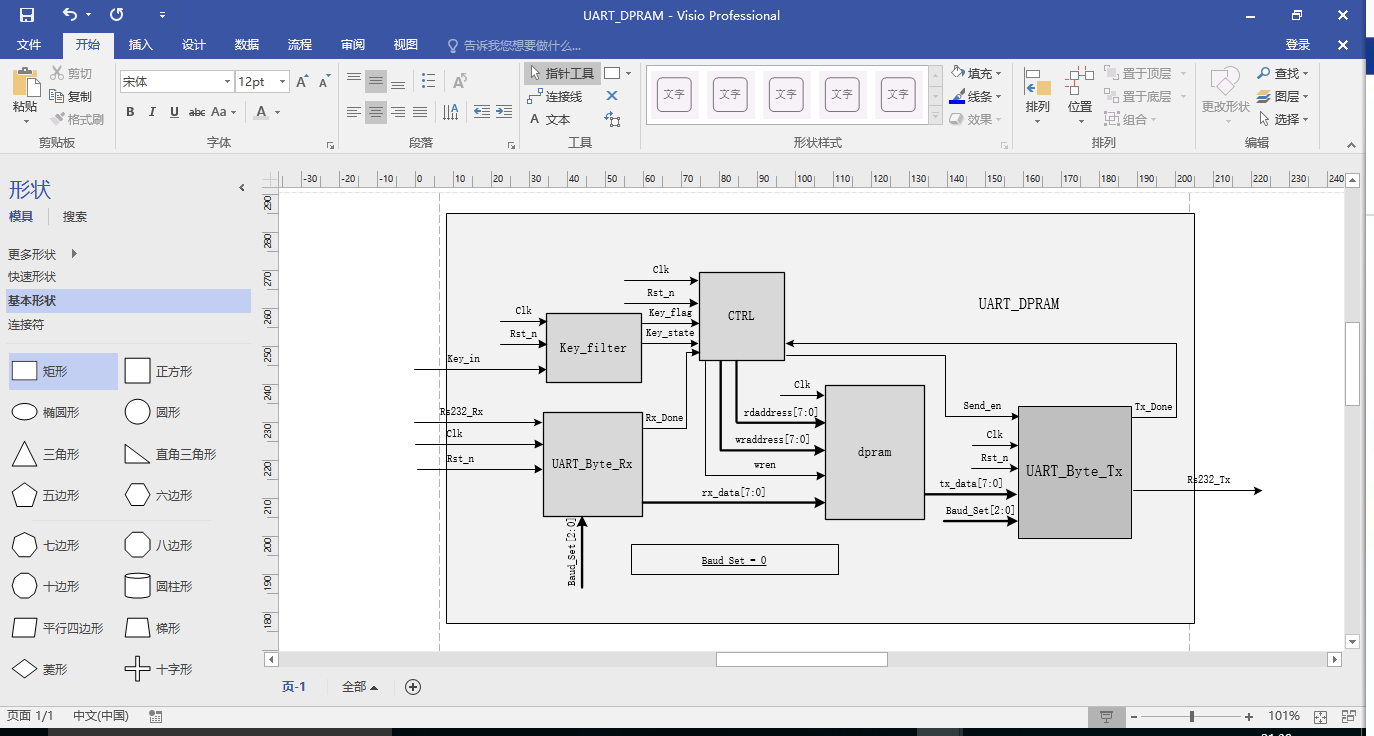Click the connection point X tool
The image size is (1374, 736).
coord(612,97)
